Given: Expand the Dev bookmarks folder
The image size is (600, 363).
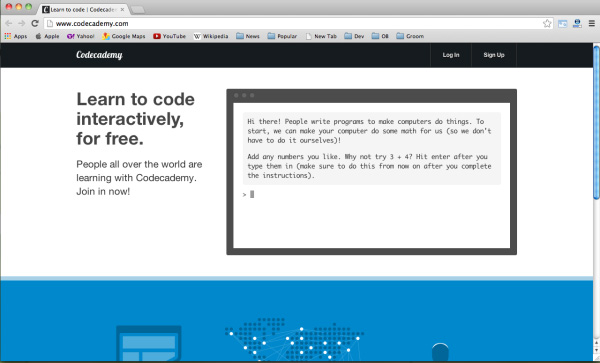Looking at the screenshot, I should pyautogui.click(x=354, y=36).
